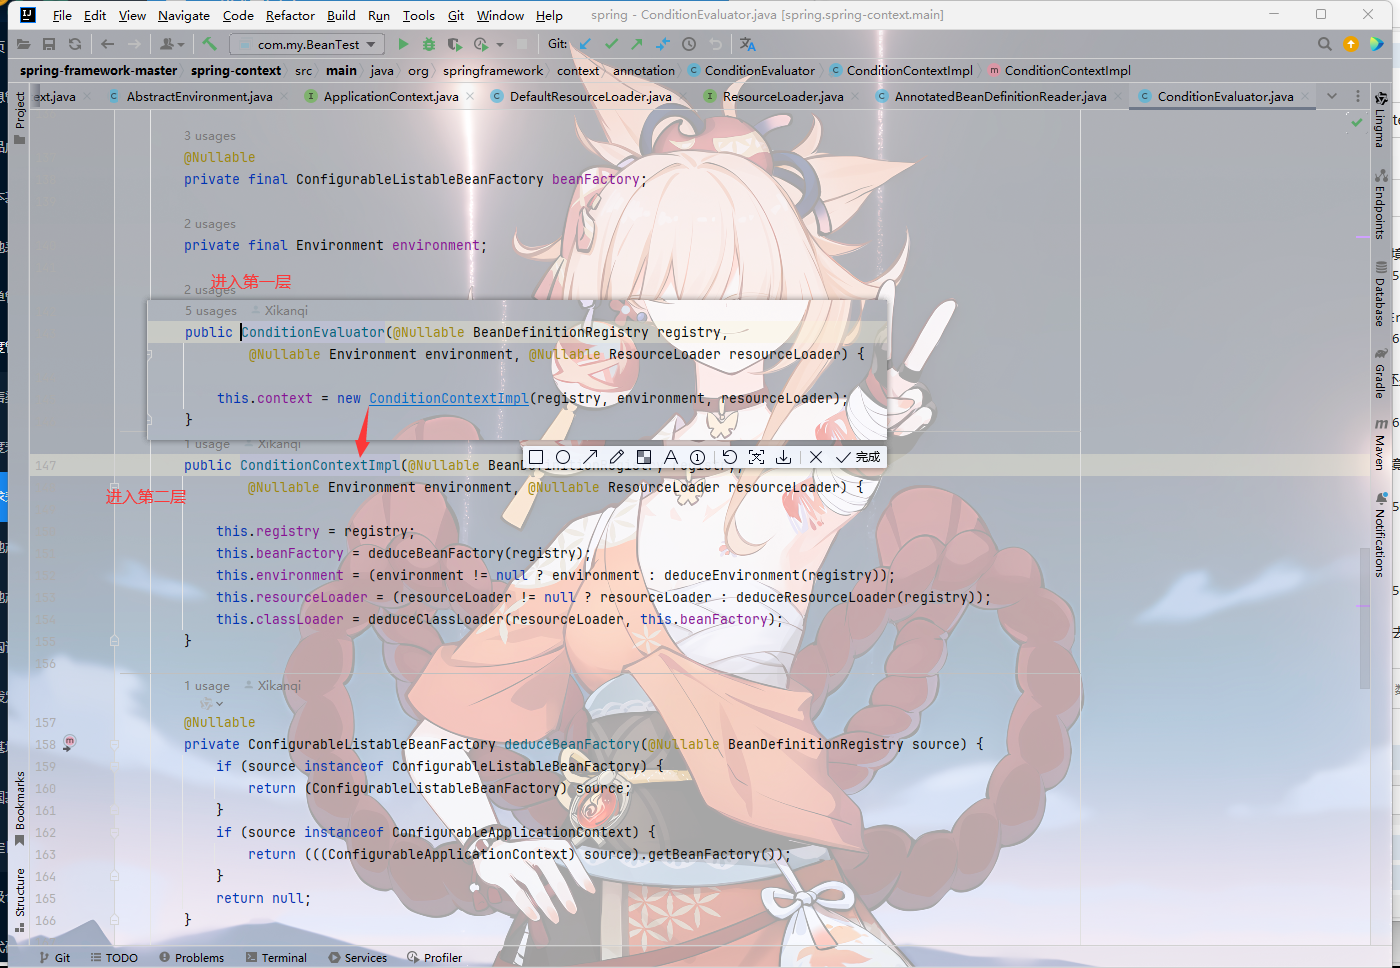
Task: Select the arrow annotation tool
Action: (x=590, y=457)
